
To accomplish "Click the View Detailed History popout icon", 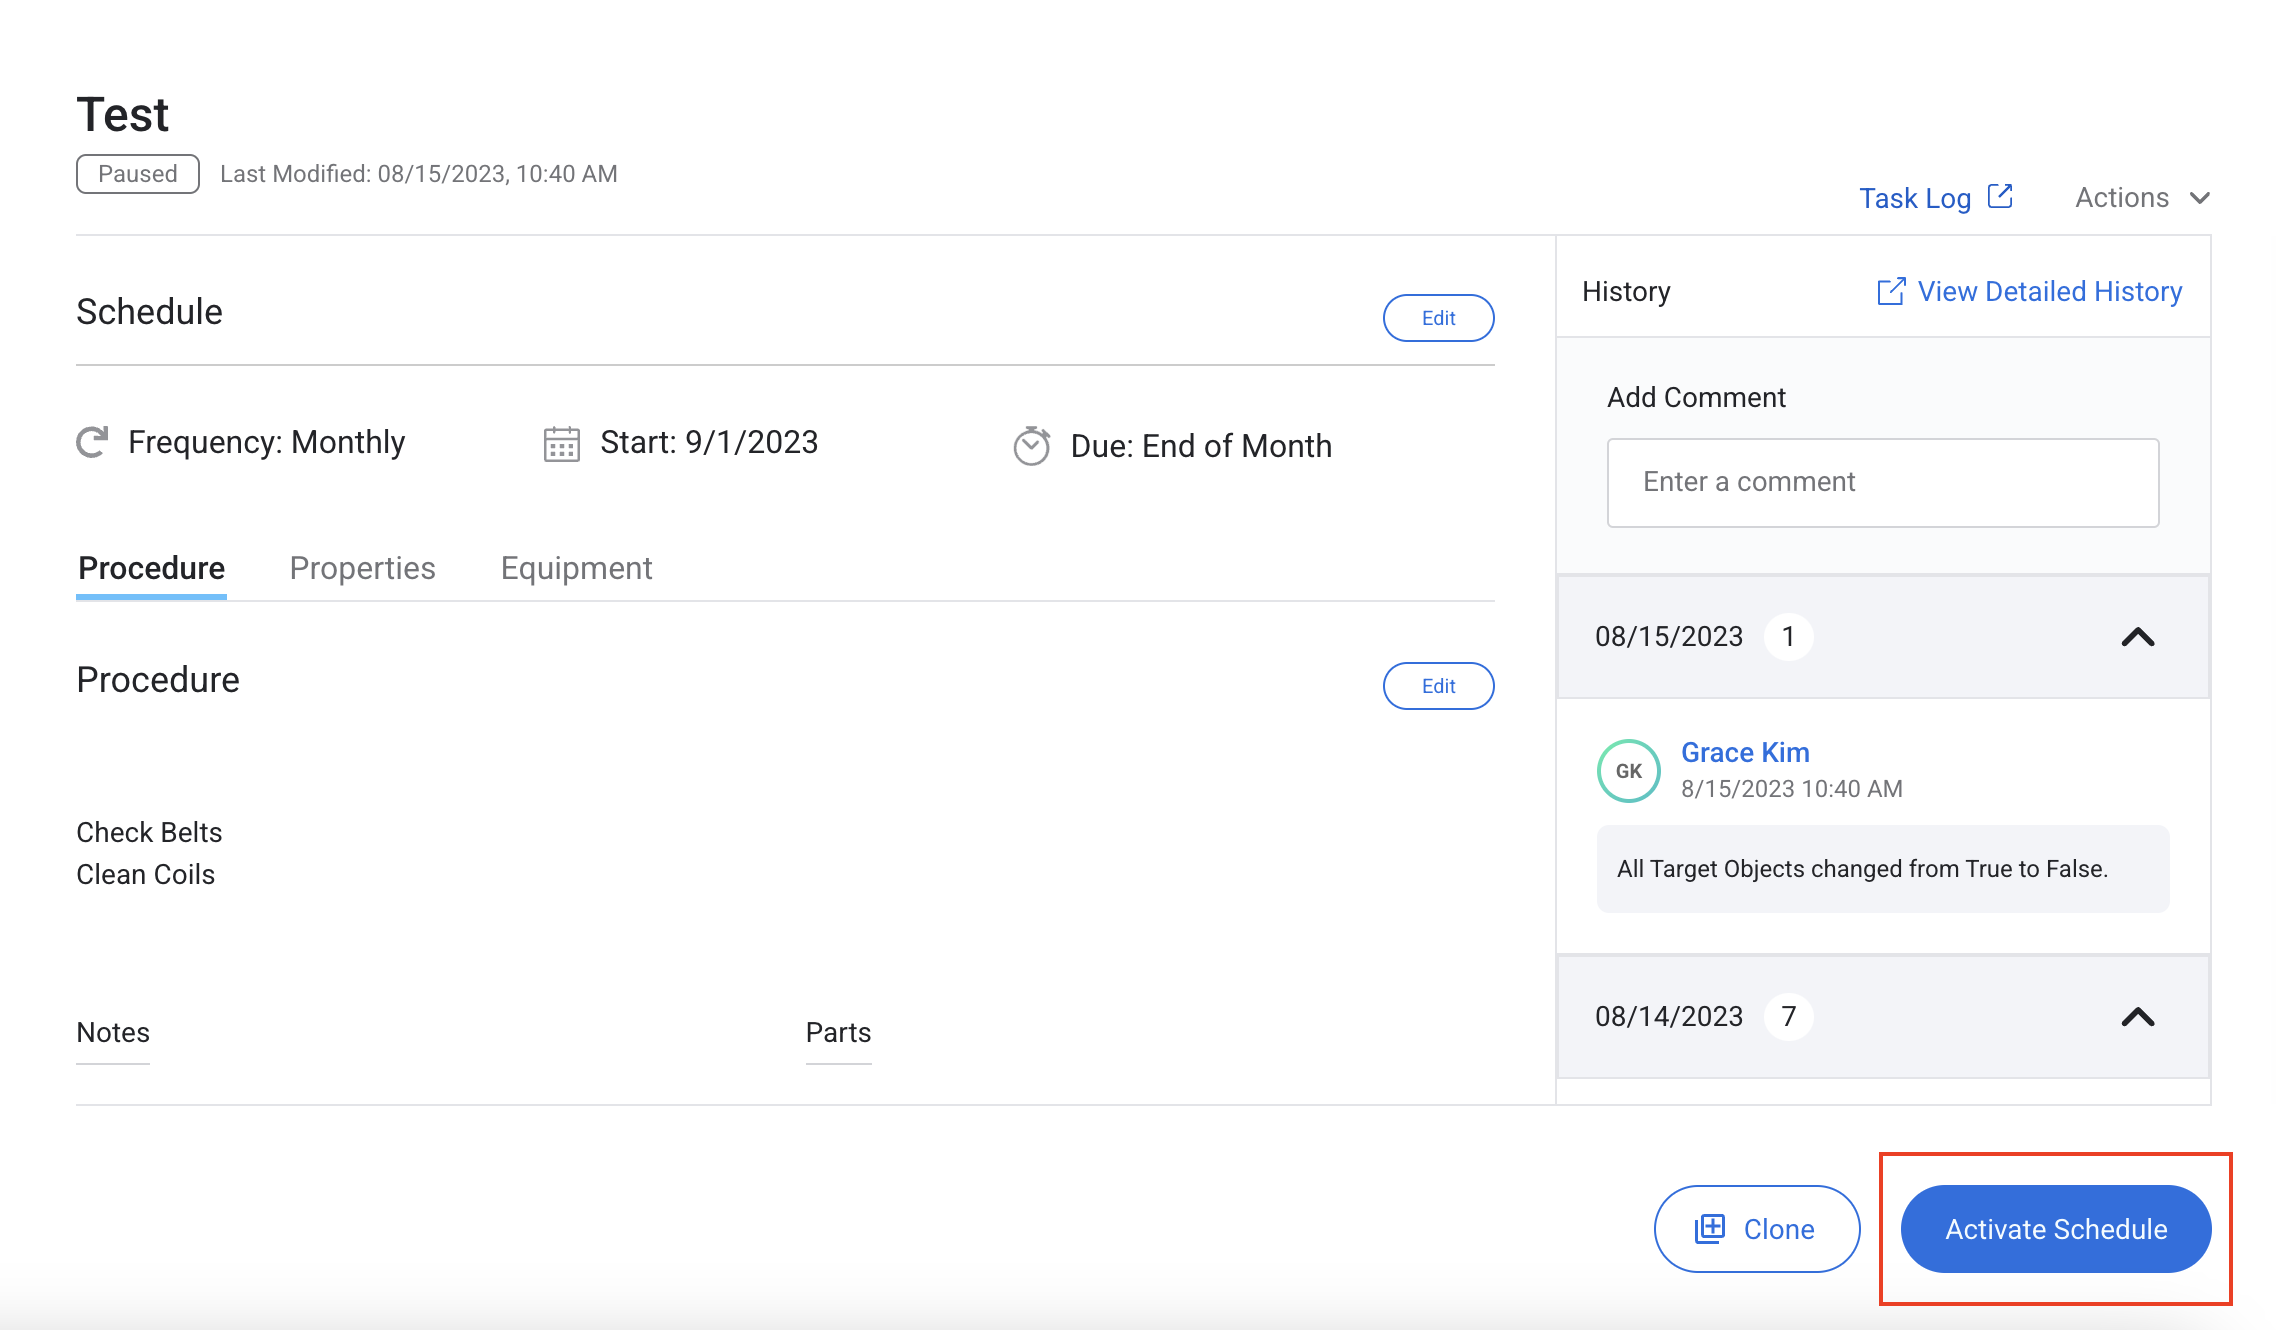I will (x=1890, y=292).
